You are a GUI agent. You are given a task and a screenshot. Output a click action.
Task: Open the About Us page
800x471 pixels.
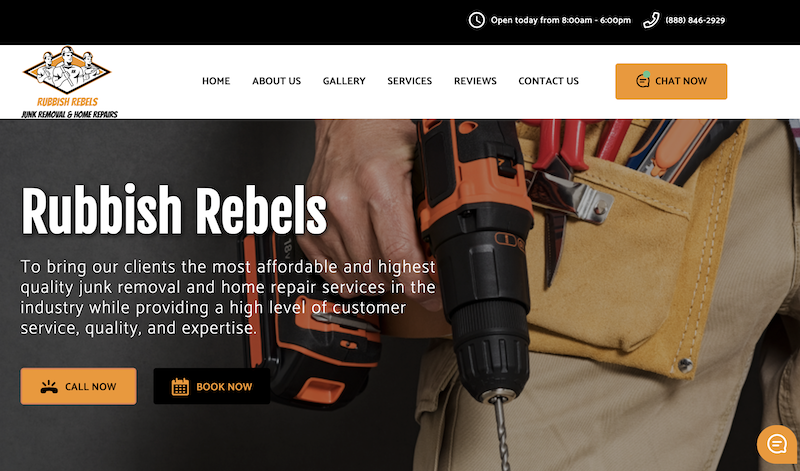[x=277, y=81]
